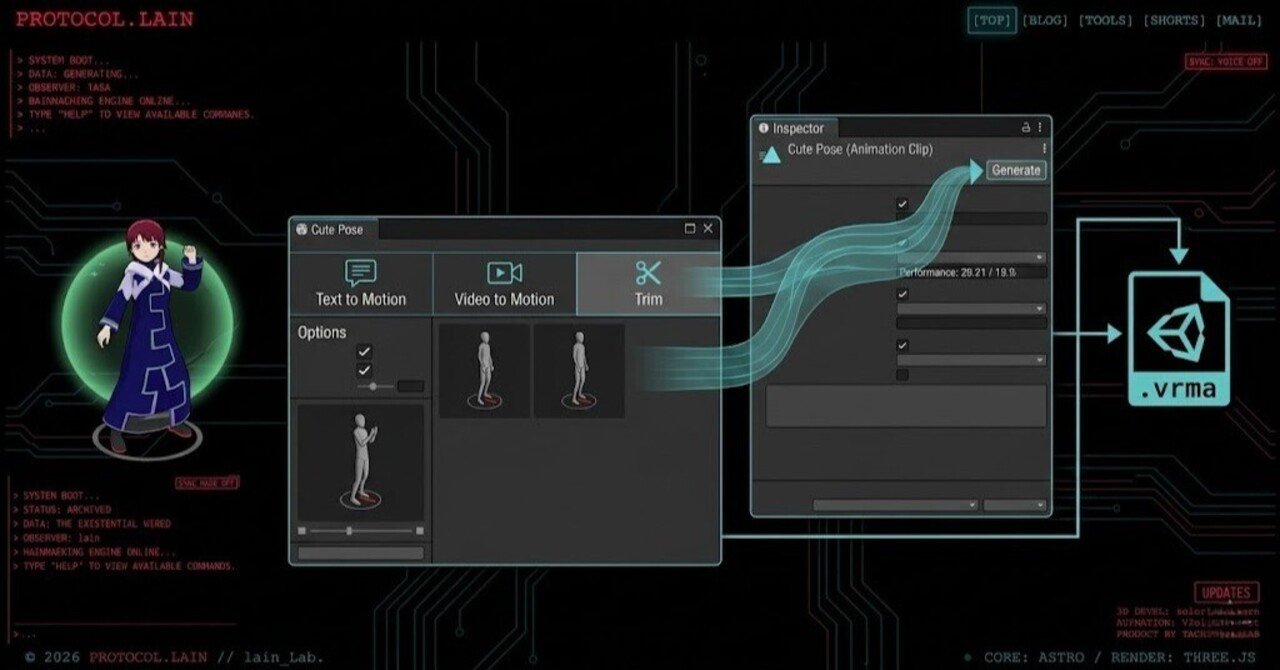Enable the unchecked Inspector checkbox

(x=903, y=375)
